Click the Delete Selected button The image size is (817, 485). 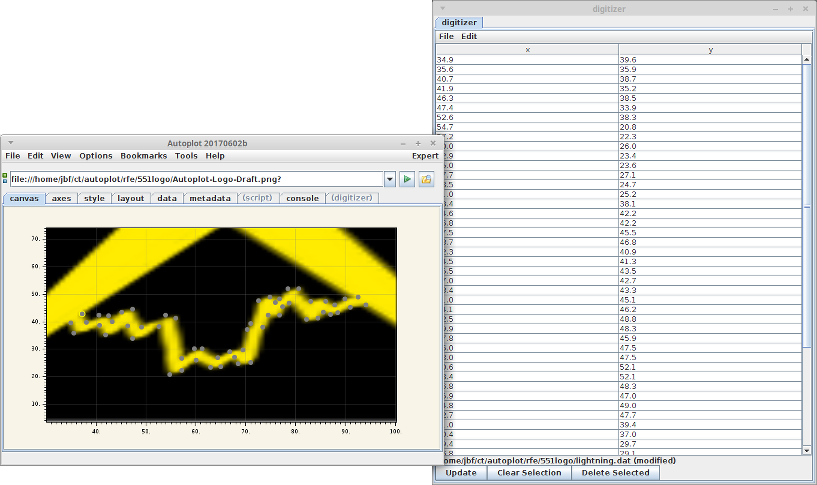615,472
